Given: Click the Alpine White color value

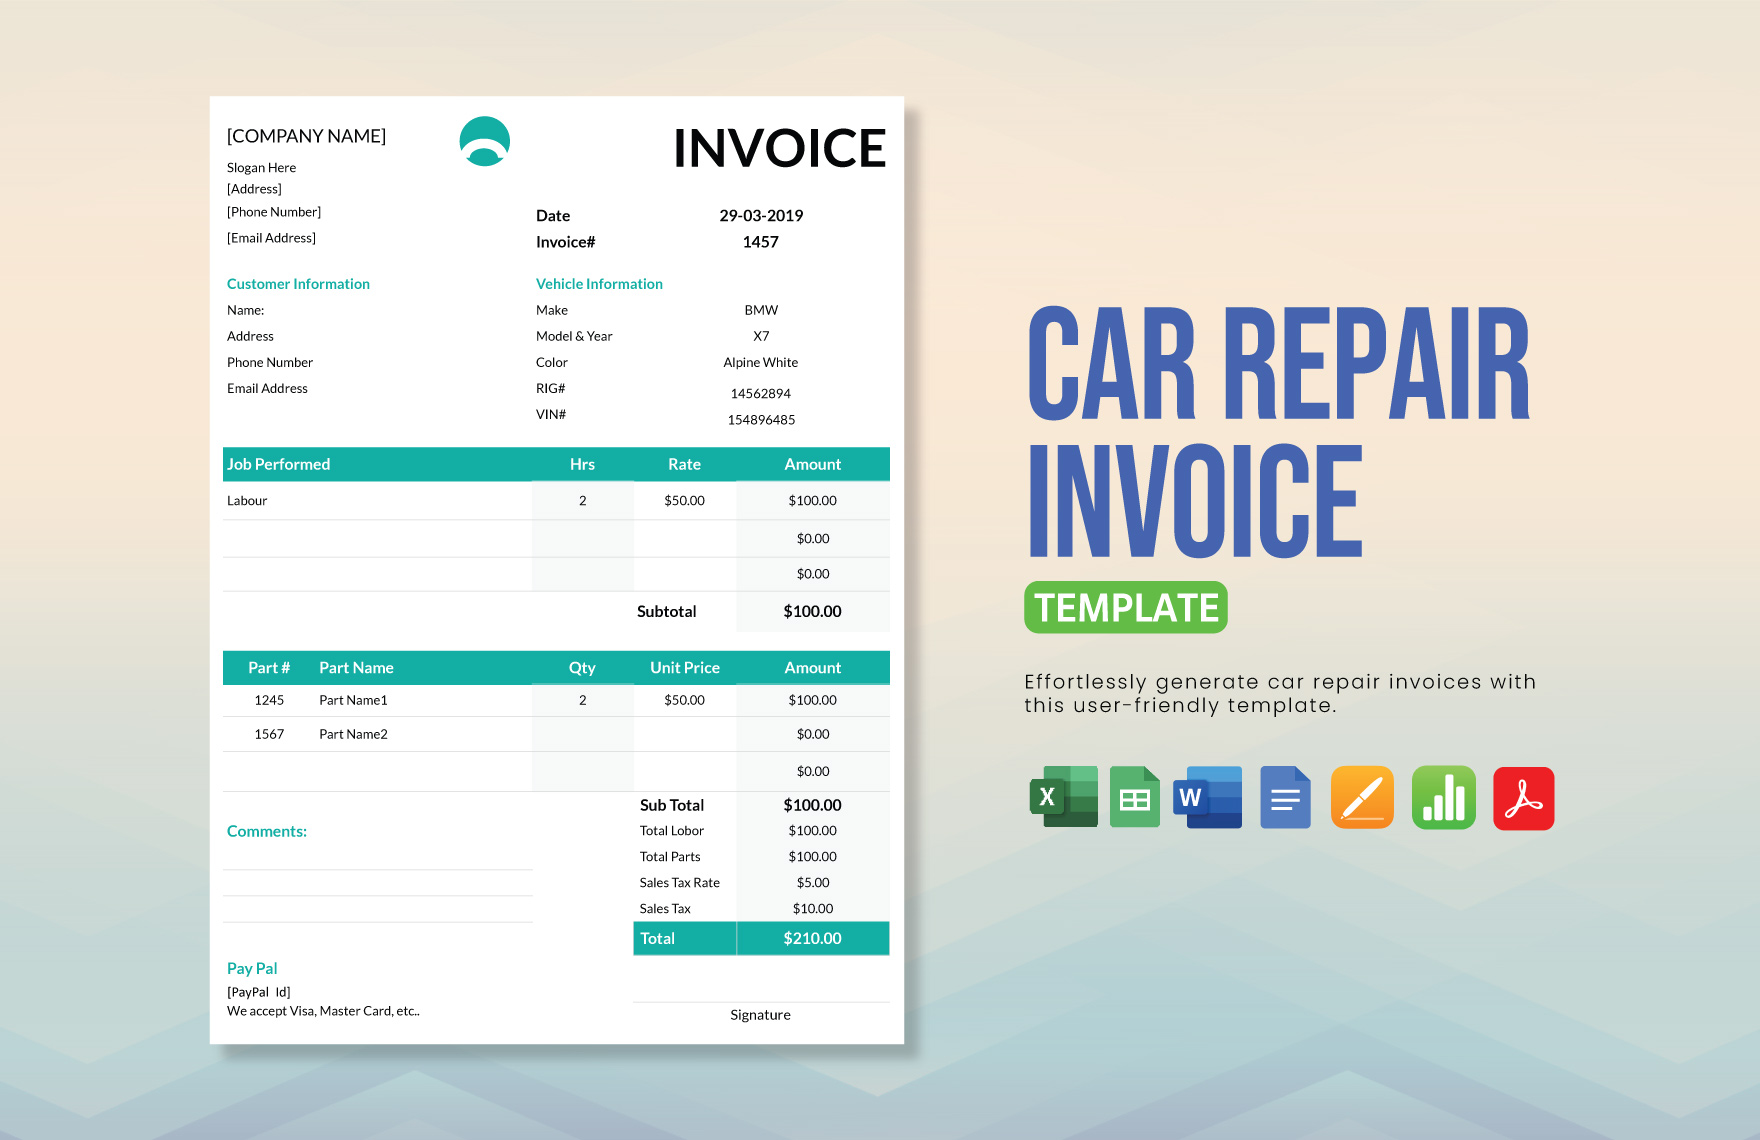Looking at the screenshot, I should tap(761, 362).
